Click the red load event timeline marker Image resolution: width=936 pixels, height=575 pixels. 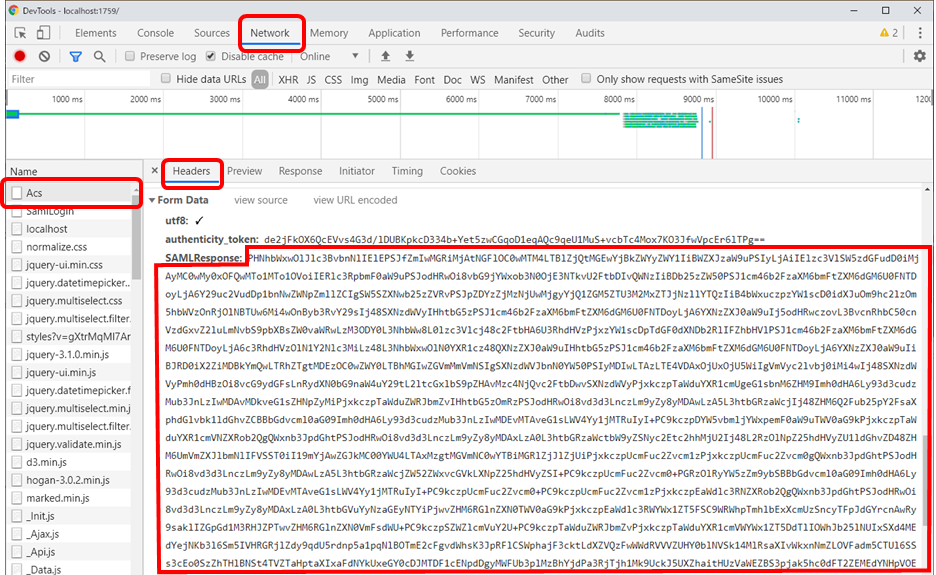(x=712, y=133)
